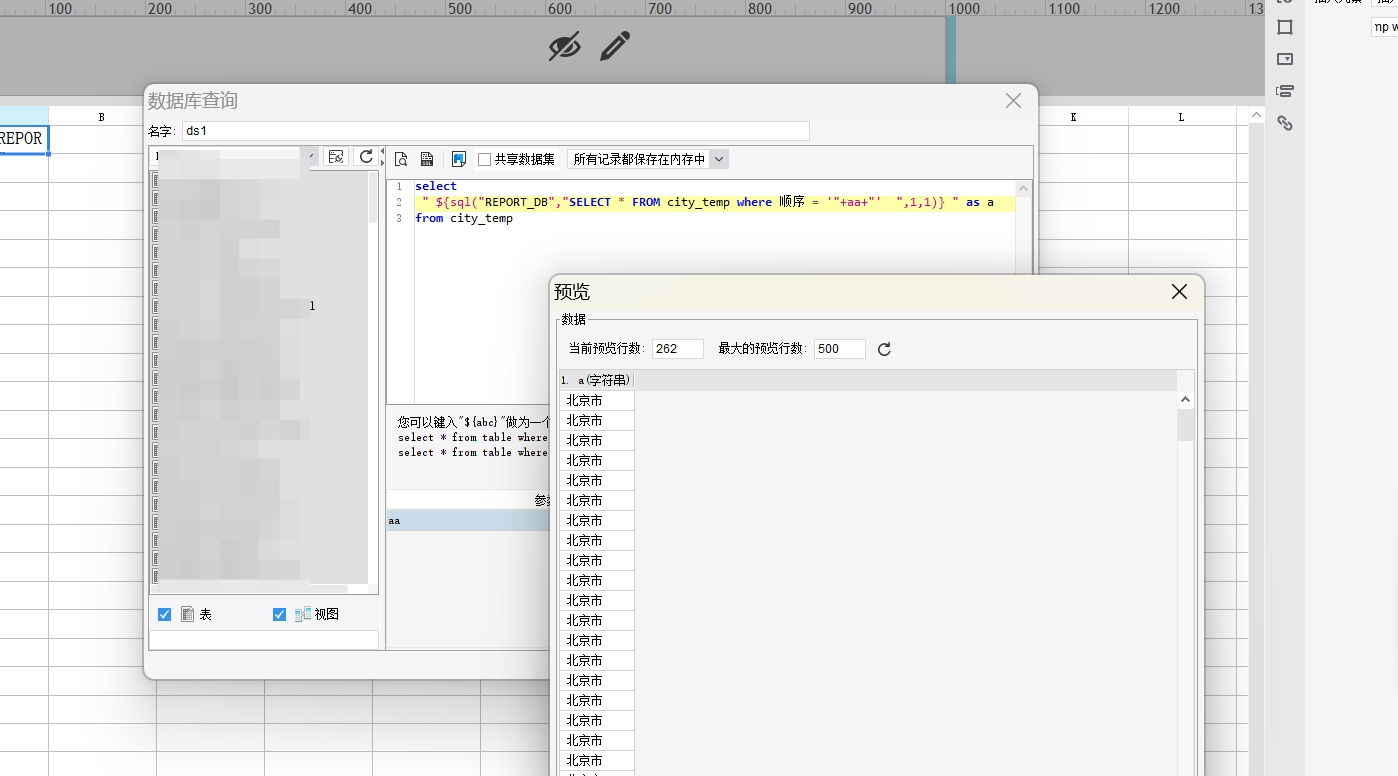Click the spreadsheet cell containing REPOR

[24, 139]
